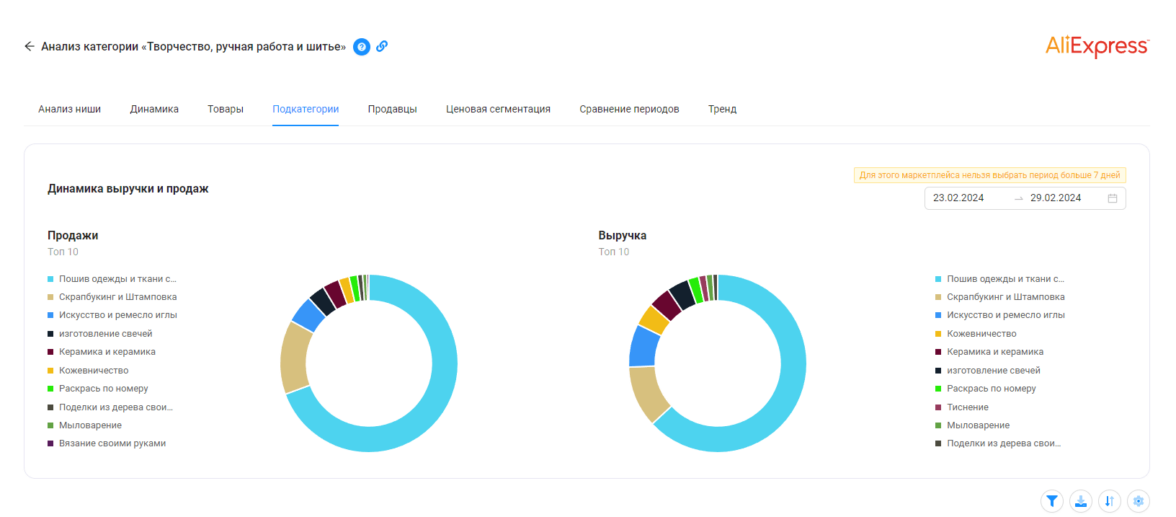Toggle Скрапбукинг и Штамповка in Продажи legend

point(112,296)
